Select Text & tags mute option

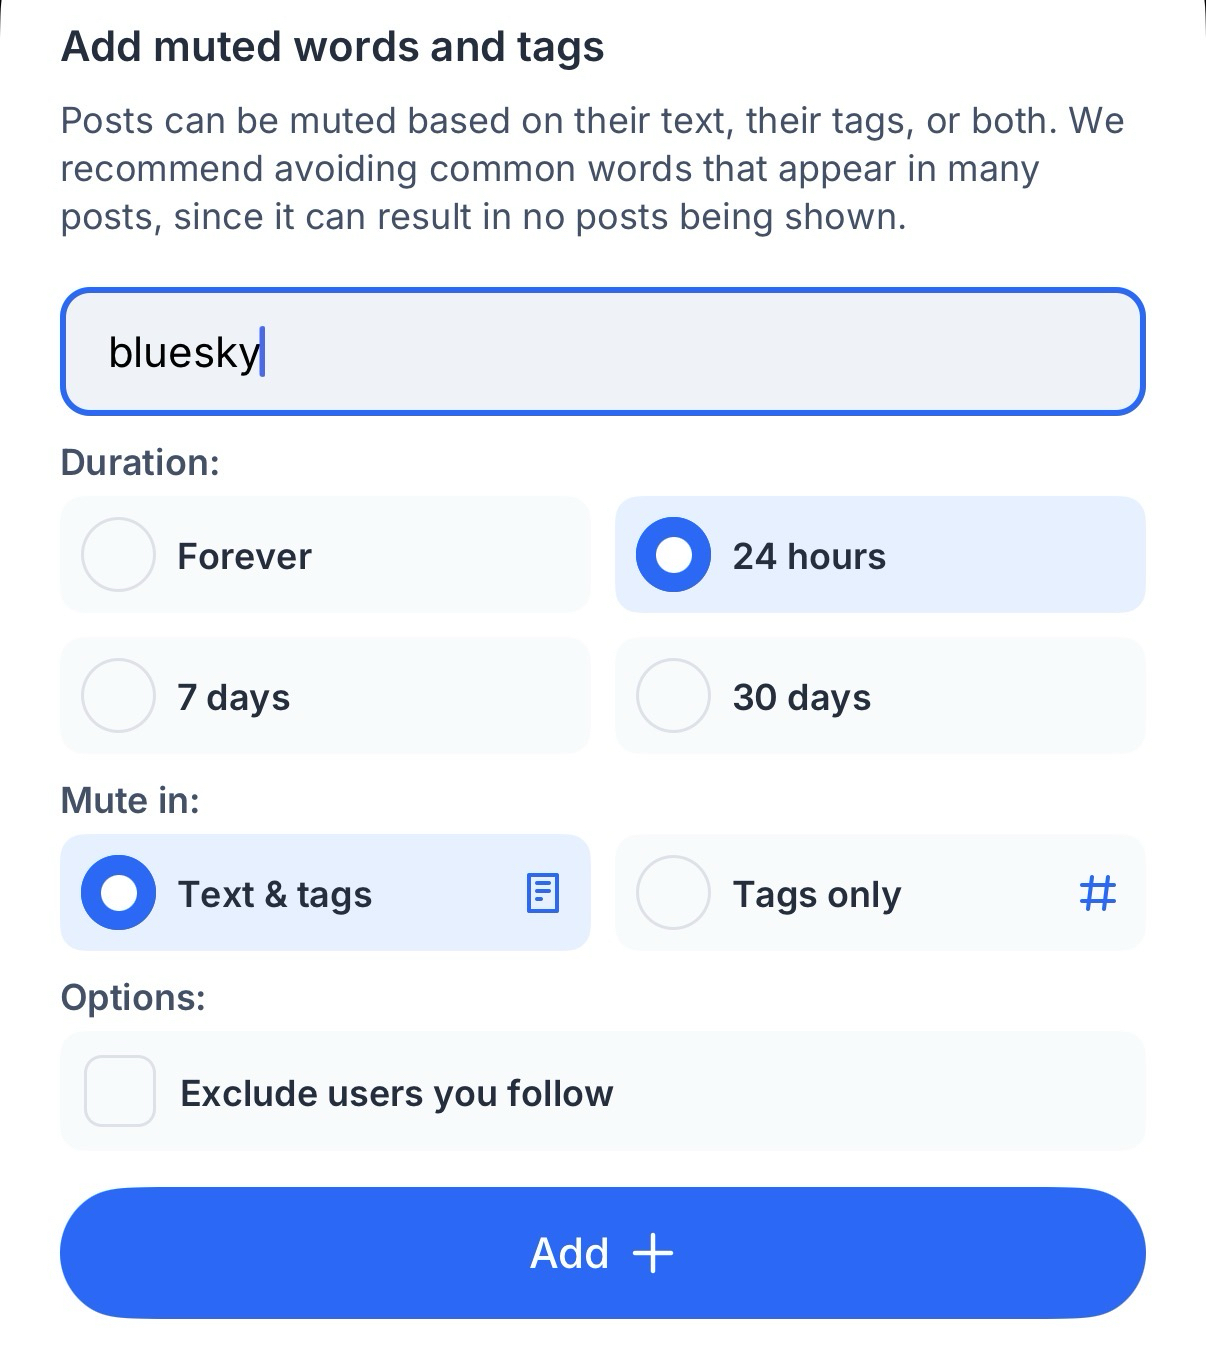click(x=118, y=893)
